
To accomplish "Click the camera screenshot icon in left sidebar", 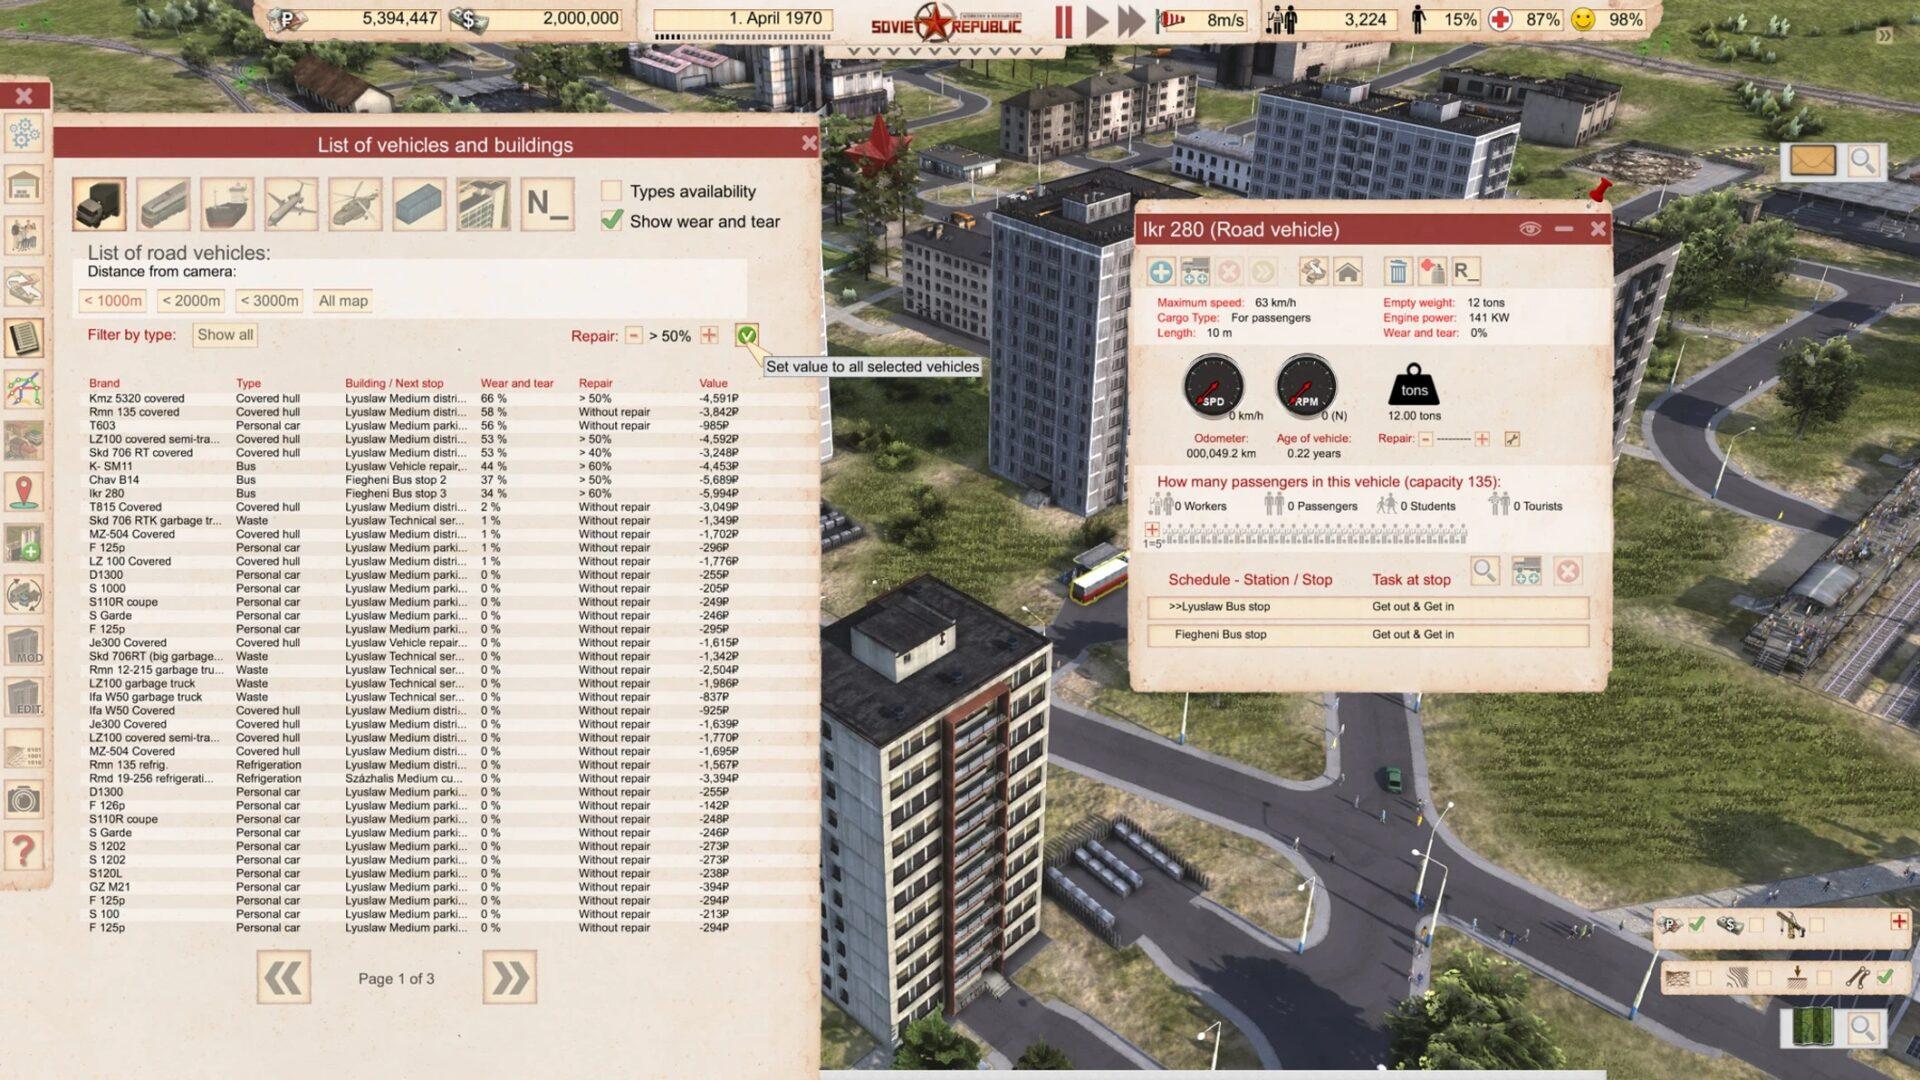I will click(24, 799).
